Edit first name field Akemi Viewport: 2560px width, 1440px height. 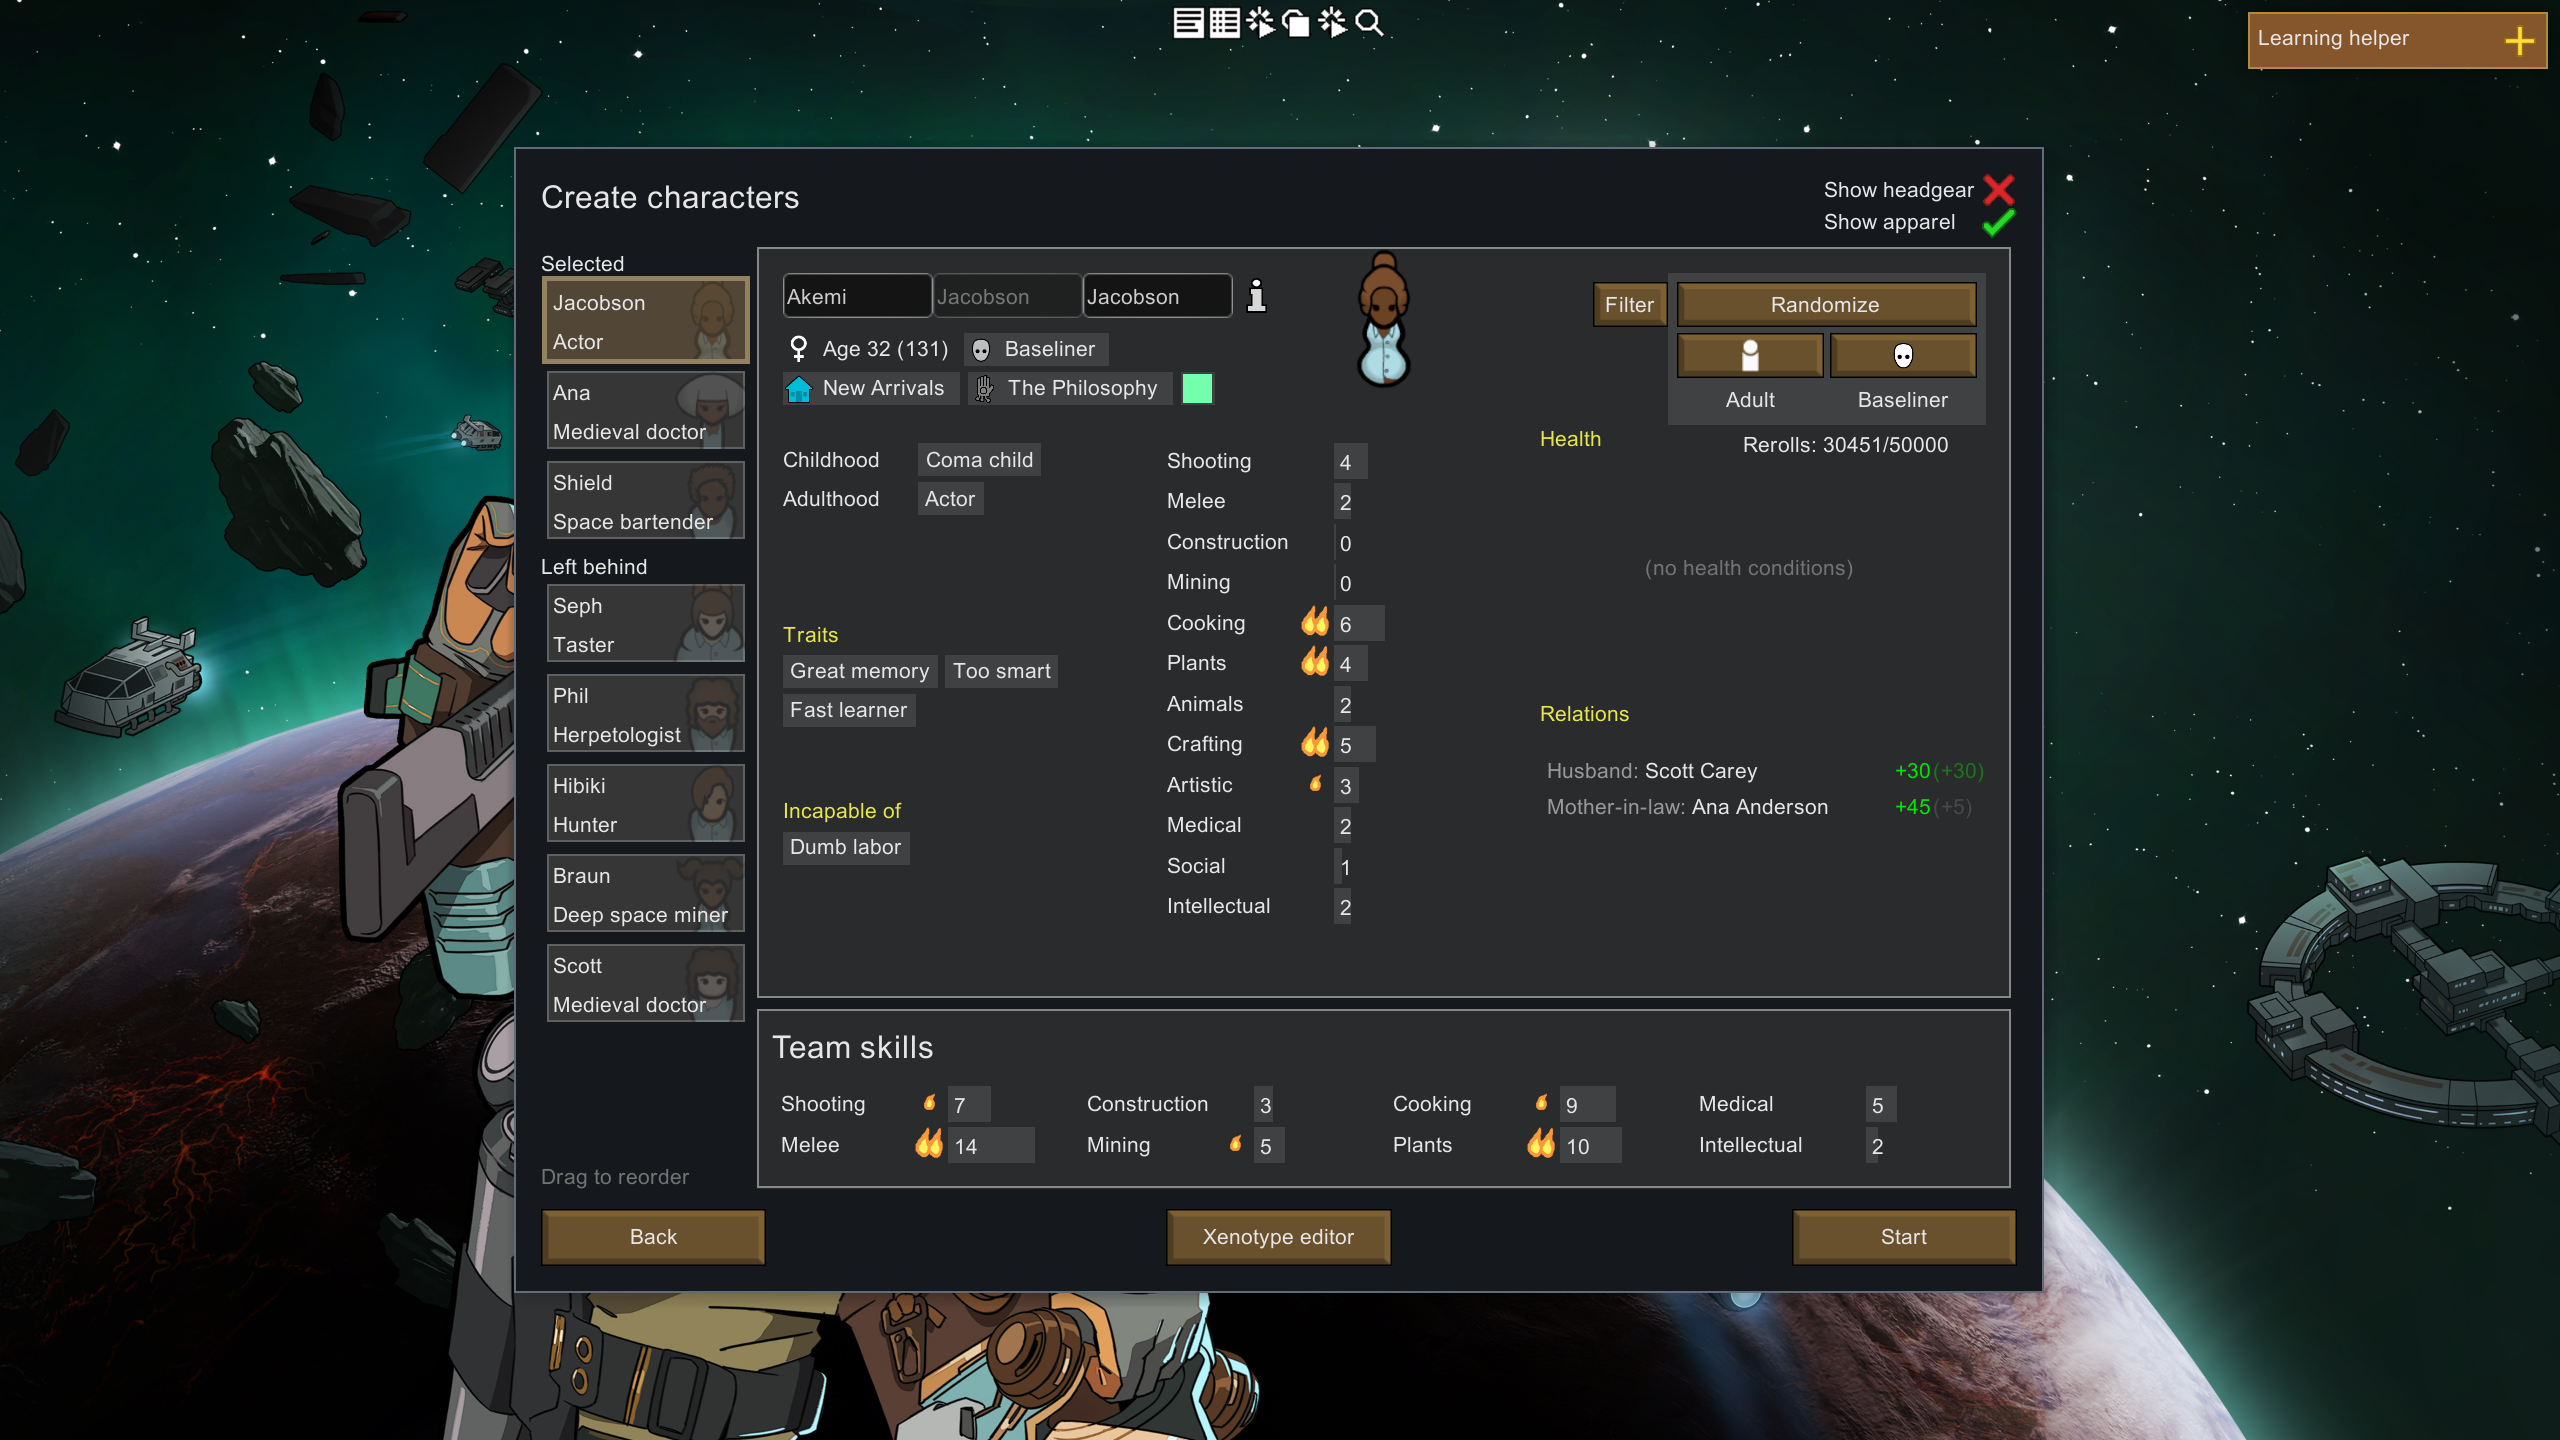pos(857,296)
